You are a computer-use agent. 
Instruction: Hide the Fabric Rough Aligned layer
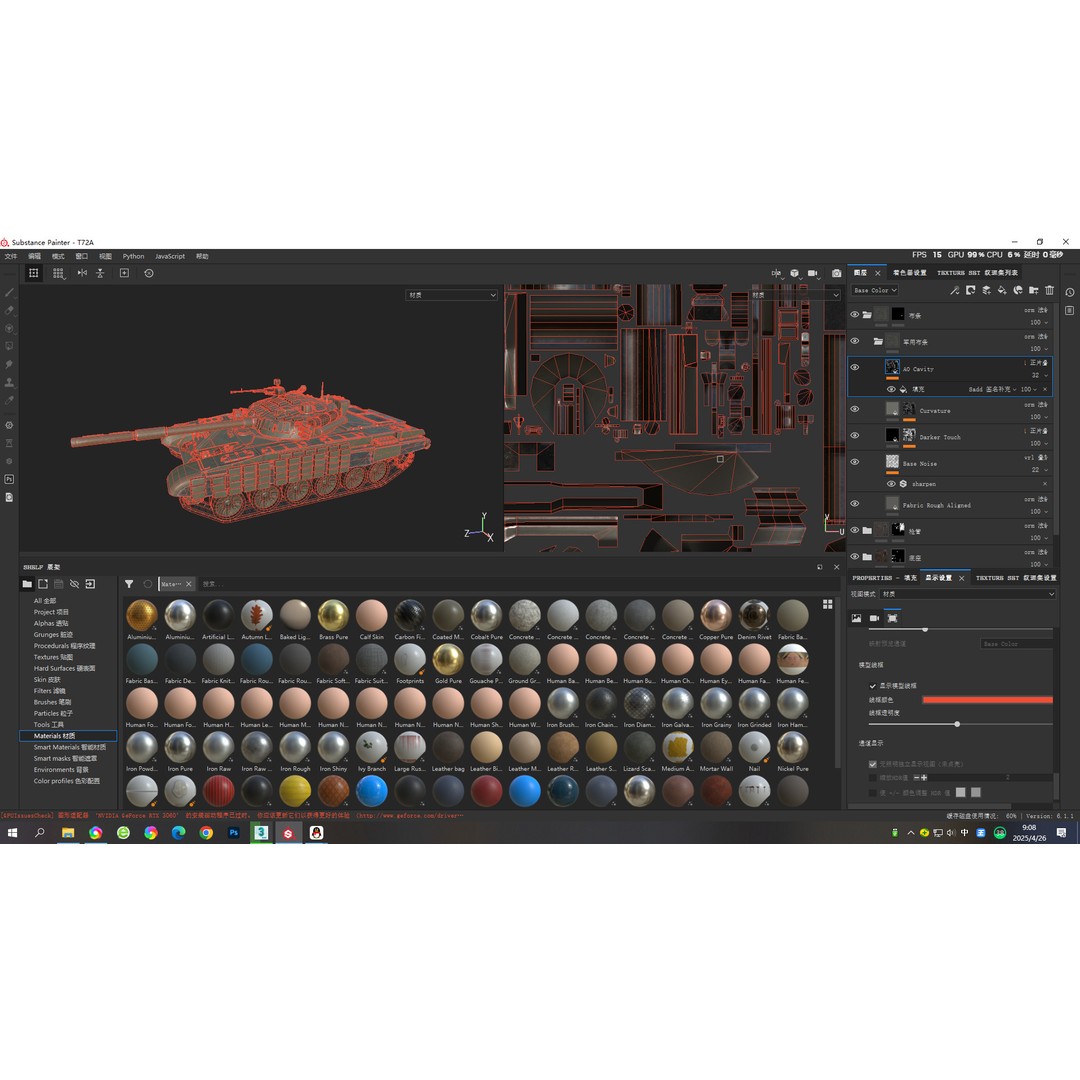[x=855, y=503]
